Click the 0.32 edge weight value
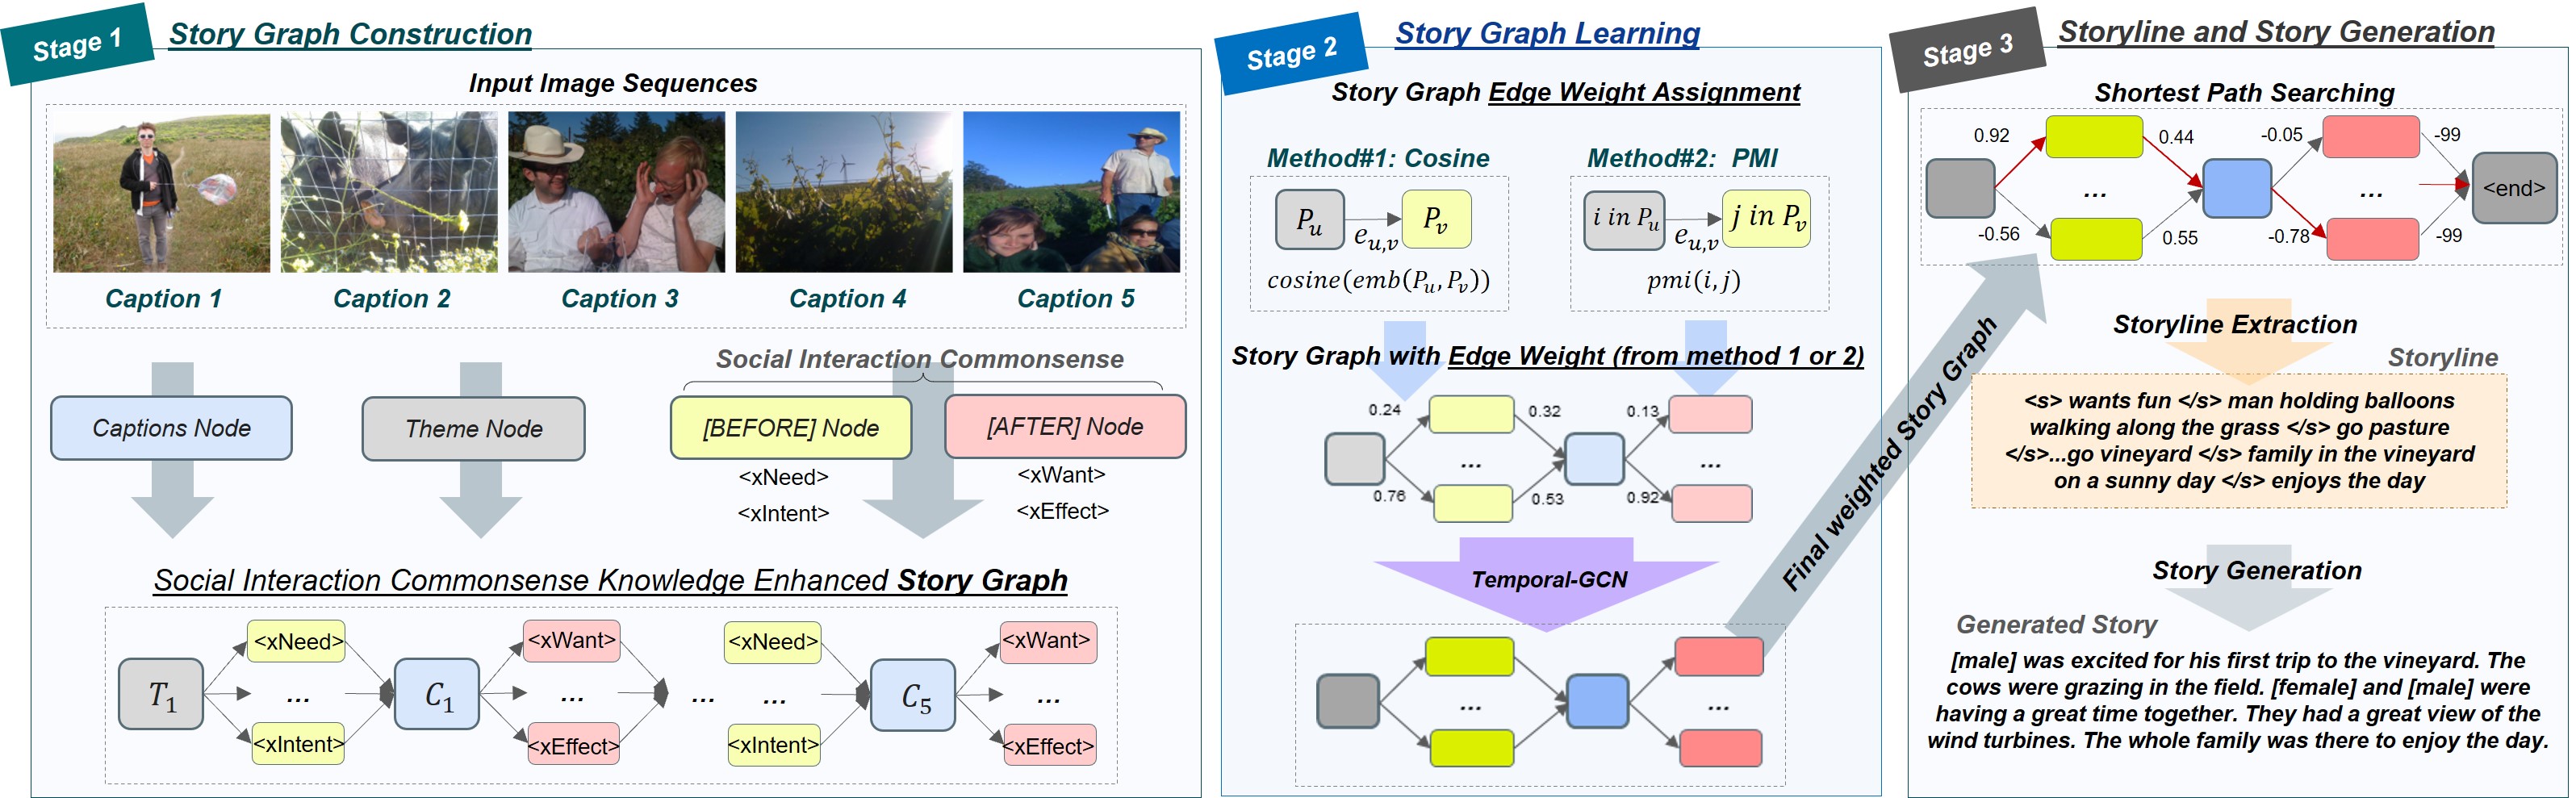Viewport: 2576px width, 798px height. coord(1544,411)
